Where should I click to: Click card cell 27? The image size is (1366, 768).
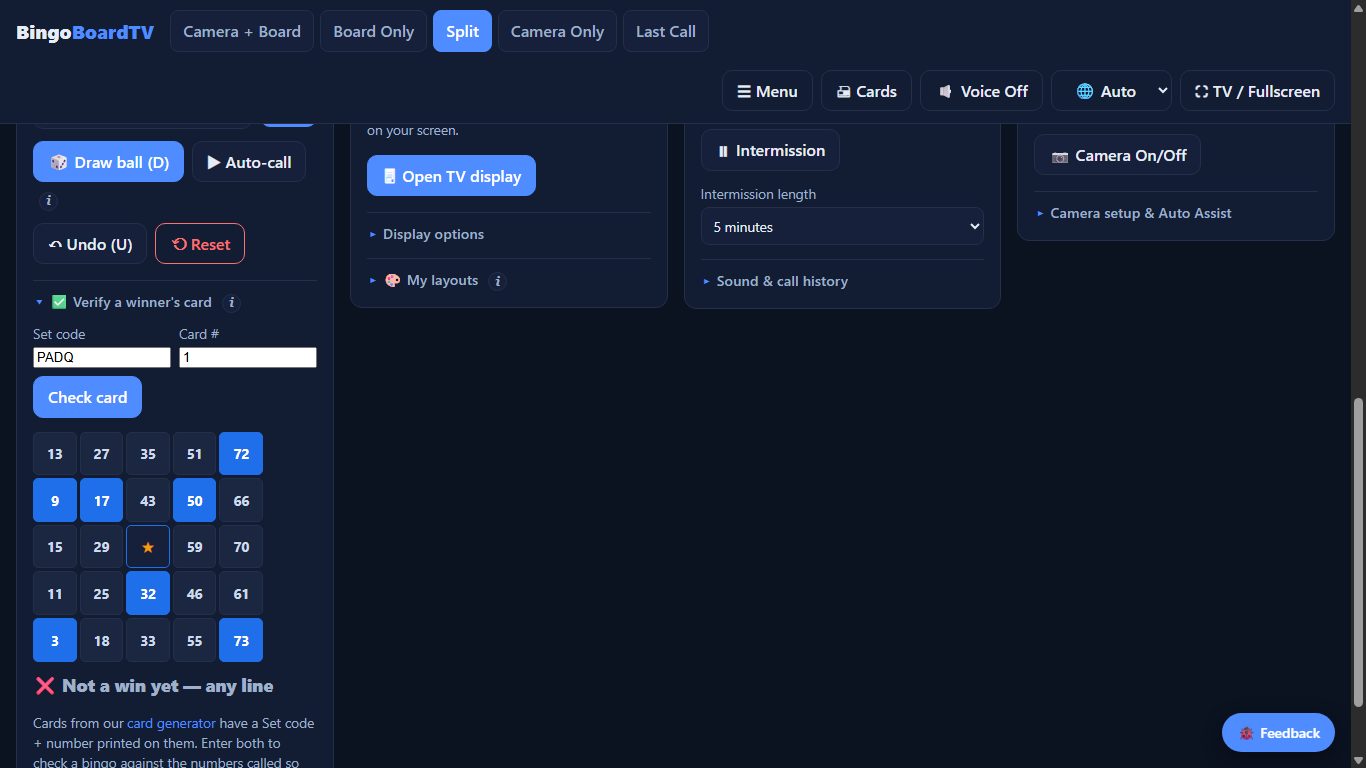click(x=101, y=454)
